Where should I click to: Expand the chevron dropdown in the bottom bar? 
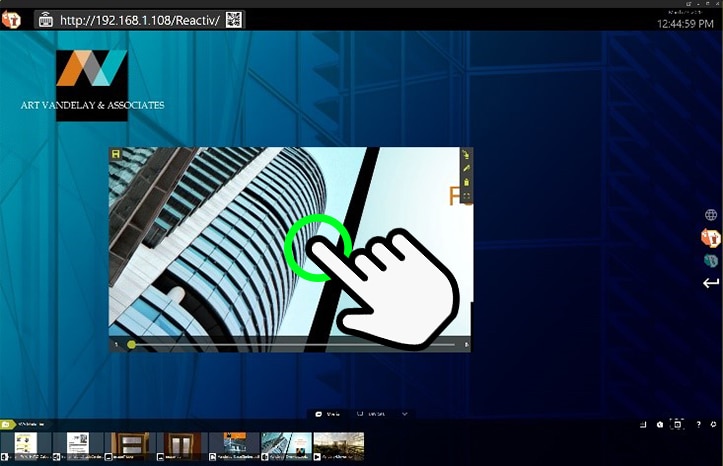click(404, 414)
